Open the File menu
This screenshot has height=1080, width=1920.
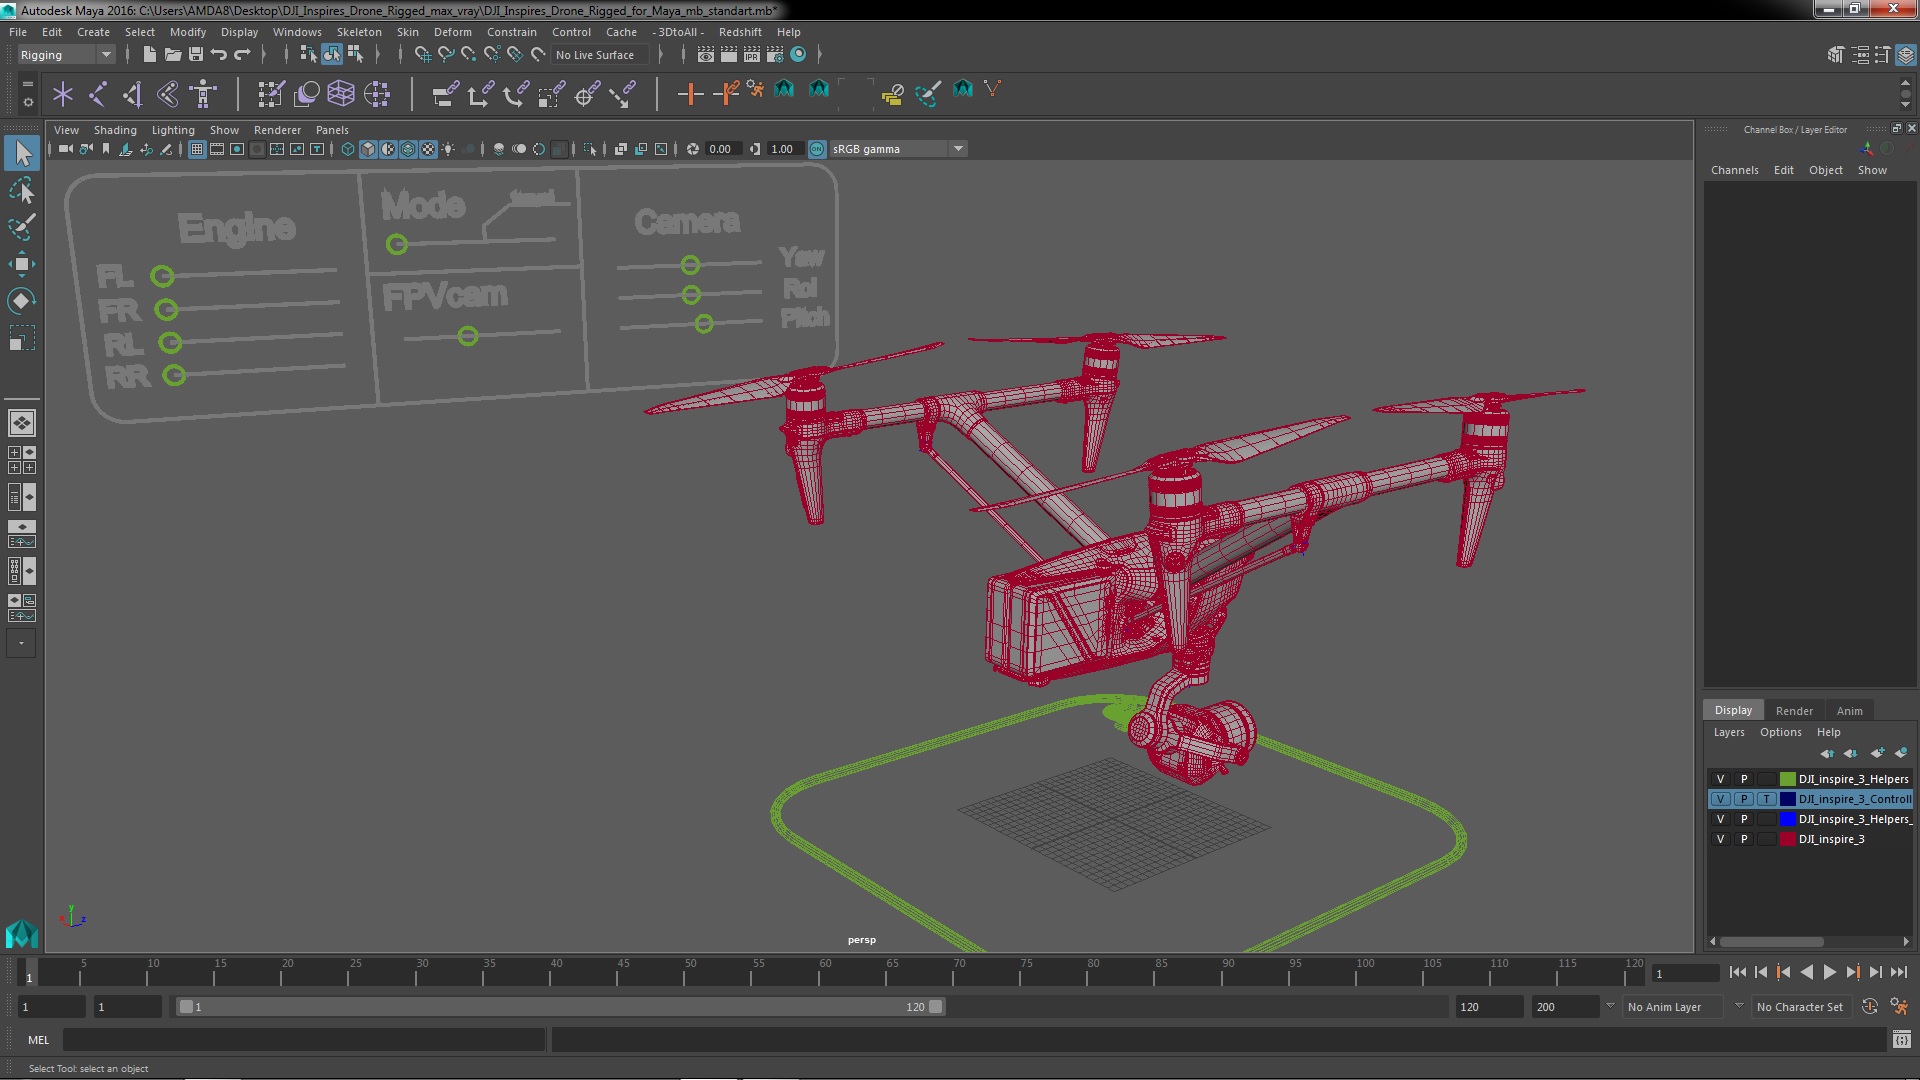coord(18,32)
